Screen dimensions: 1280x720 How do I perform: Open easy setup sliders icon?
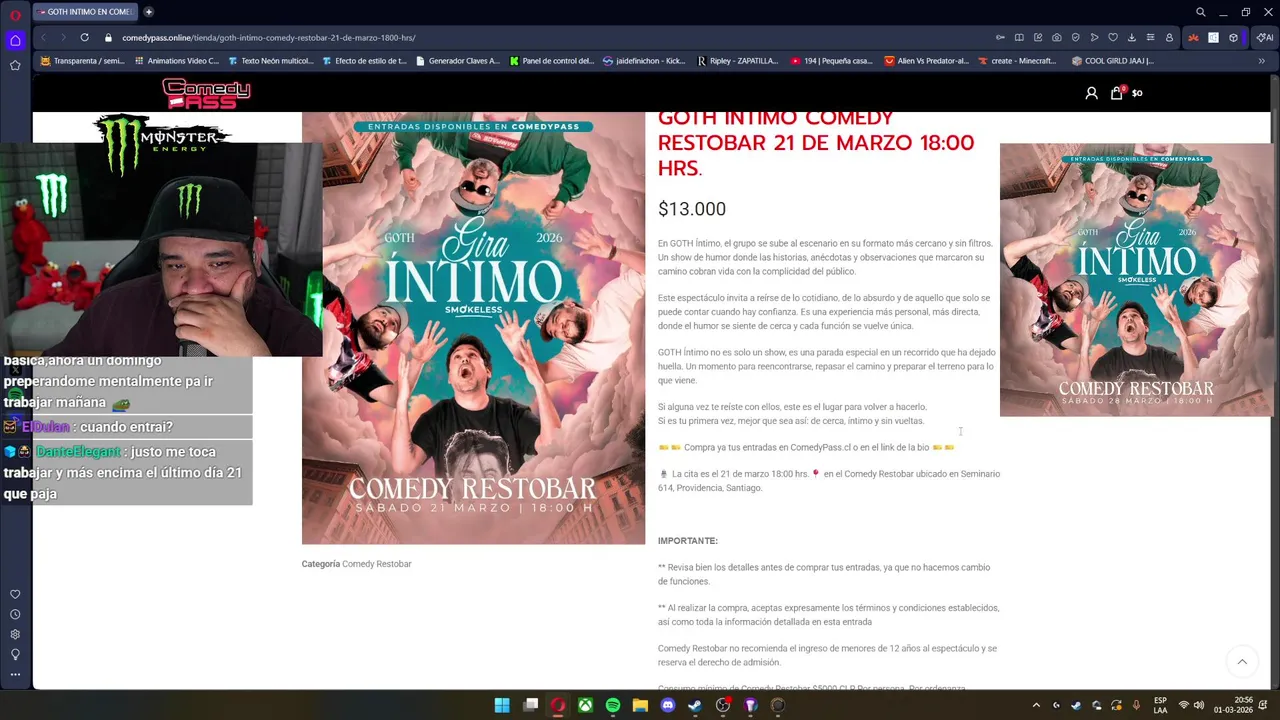[1150, 38]
